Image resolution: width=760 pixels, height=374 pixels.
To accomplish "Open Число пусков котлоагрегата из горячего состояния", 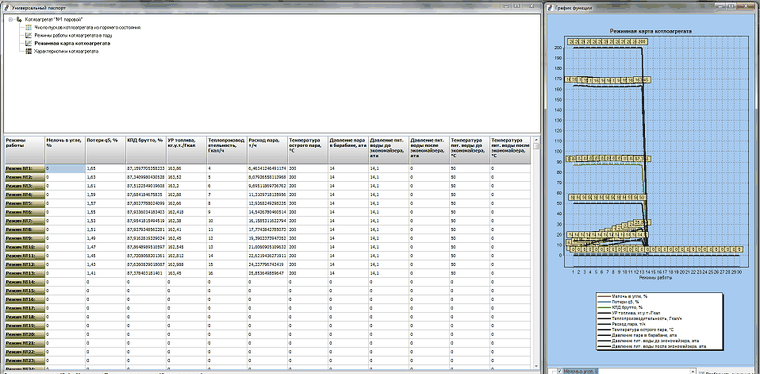I will [87, 28].
